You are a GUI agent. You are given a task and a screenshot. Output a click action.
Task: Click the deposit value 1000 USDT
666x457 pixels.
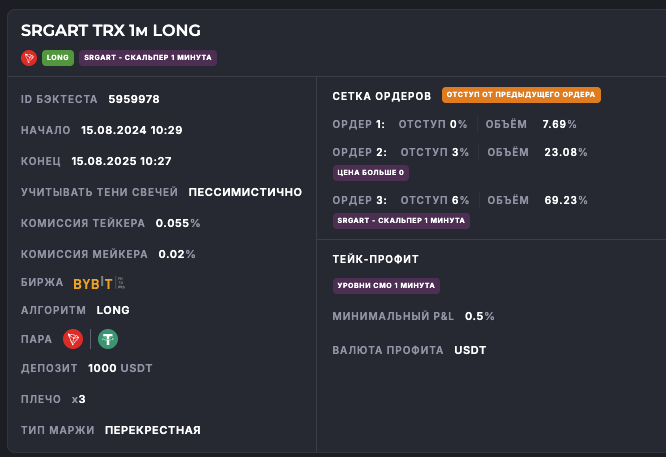point(120,368)
